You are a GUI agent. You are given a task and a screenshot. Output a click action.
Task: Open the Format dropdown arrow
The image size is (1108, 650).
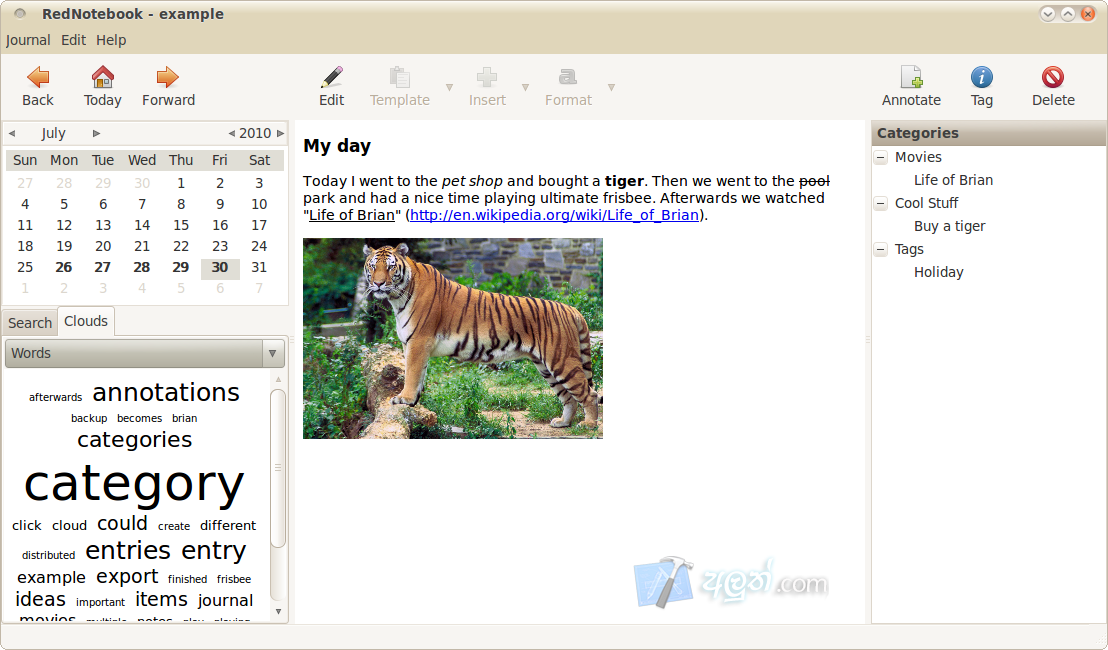click(610, 88)
